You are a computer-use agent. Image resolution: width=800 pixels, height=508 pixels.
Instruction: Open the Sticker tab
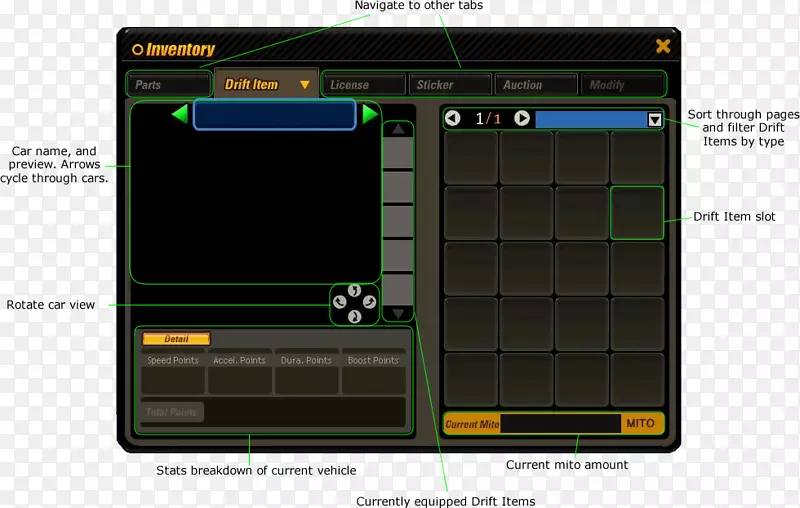tap(451, 85)
